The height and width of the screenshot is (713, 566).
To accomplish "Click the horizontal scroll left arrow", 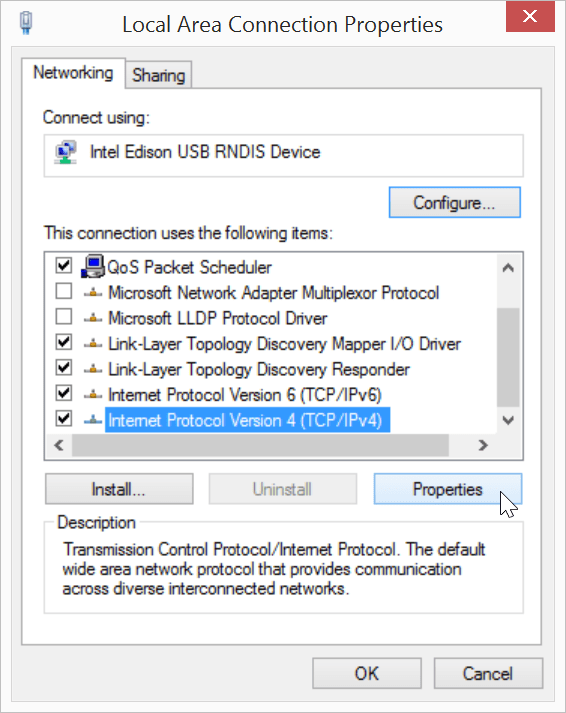I will tap(59, 445).
